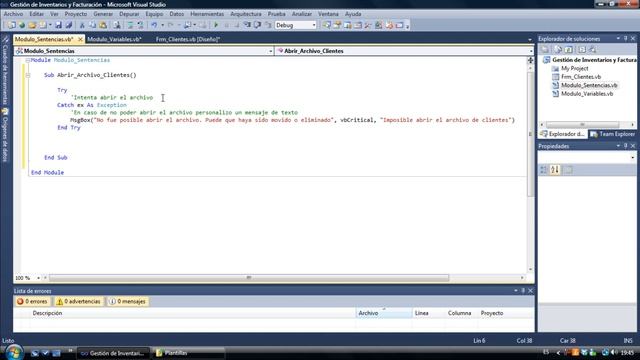Show all files in Solution Explorer toolbar
The image size is (640, 360).
(x=558, y=49)
